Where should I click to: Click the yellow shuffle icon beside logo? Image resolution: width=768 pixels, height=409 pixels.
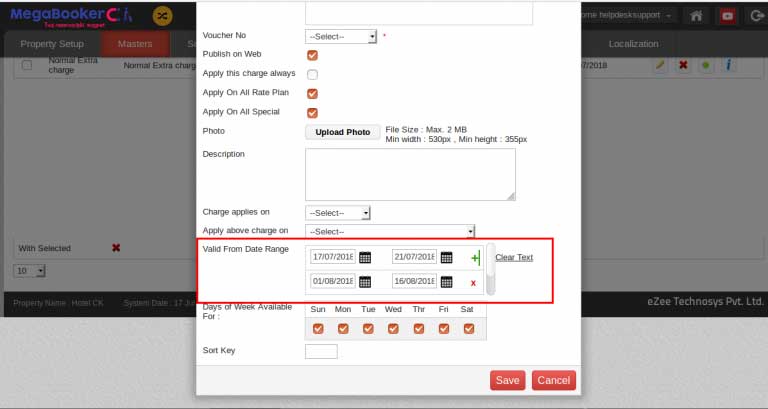(x=162, y=16)
